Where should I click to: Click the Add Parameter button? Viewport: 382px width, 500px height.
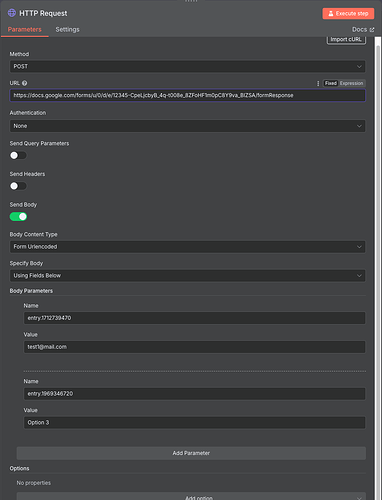pyautogui.click(x=191, y=453)
